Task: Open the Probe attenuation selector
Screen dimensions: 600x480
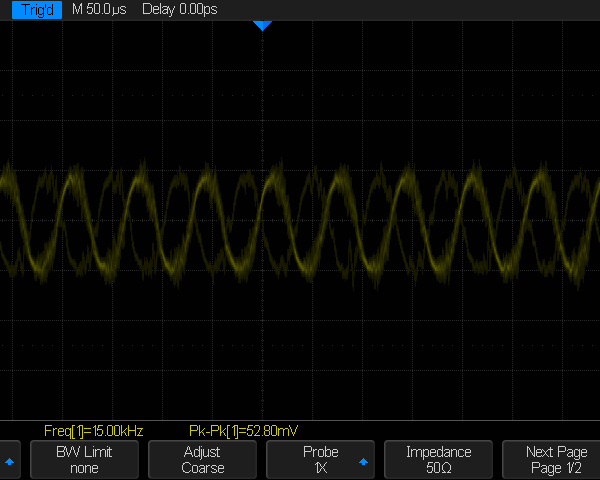Action: [x=320, y=460]
